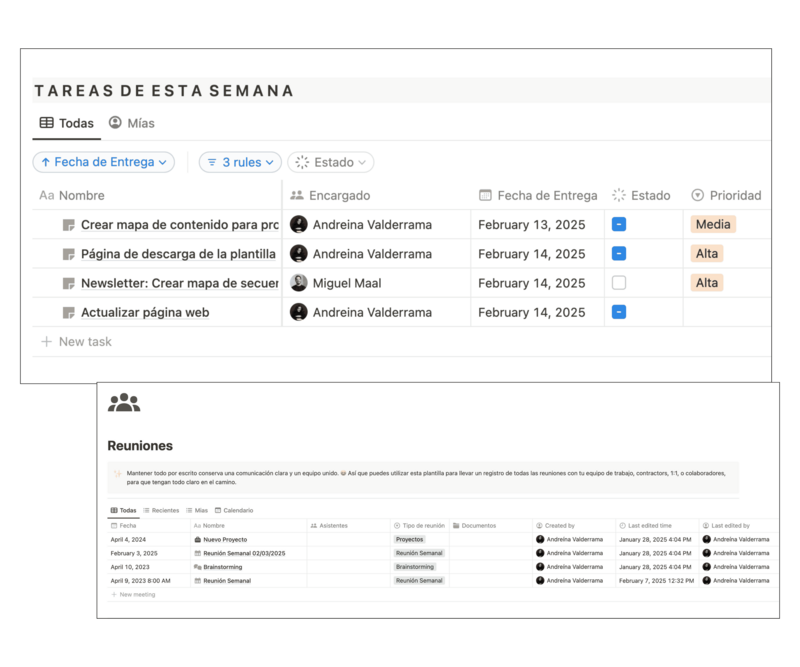
Task: Toggle Estado checkbox for Página de descarga
Action: pyautogui.click(x=619, y=254)
